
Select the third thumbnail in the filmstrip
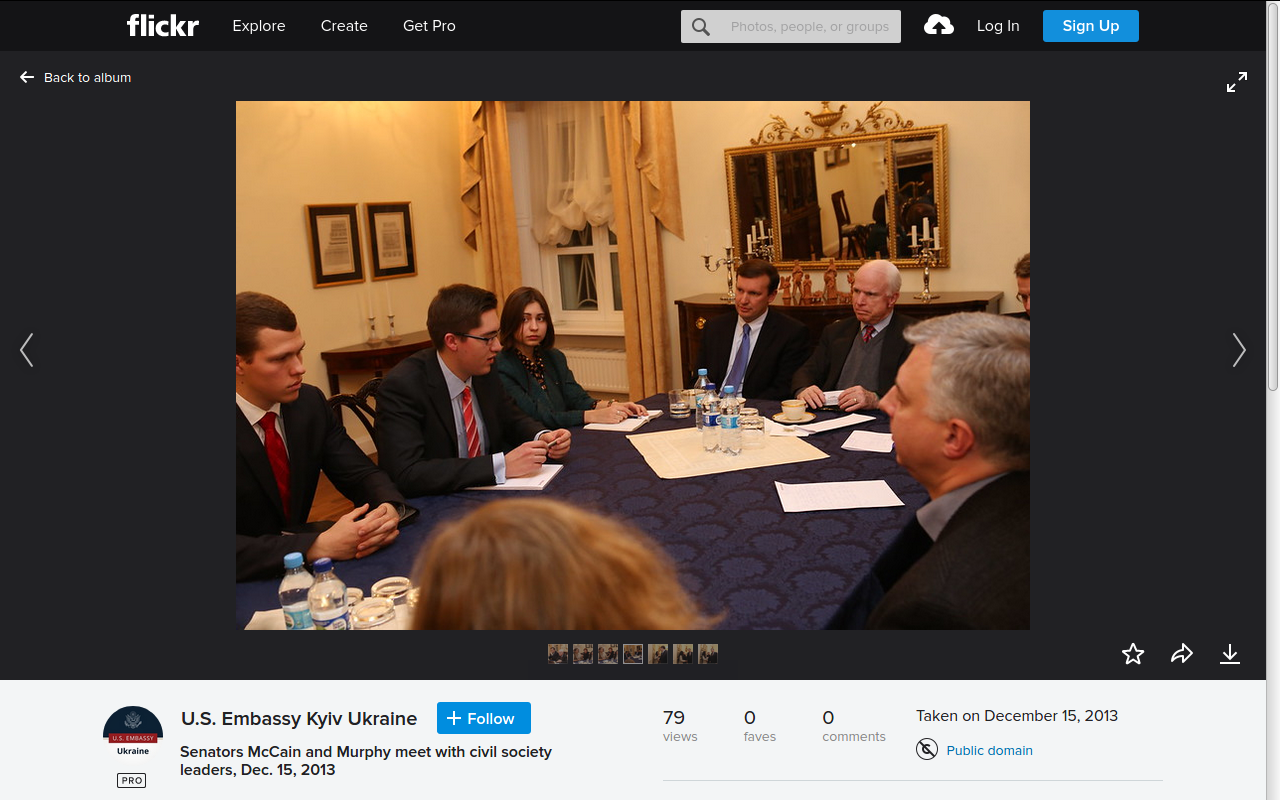coord(608,654)
